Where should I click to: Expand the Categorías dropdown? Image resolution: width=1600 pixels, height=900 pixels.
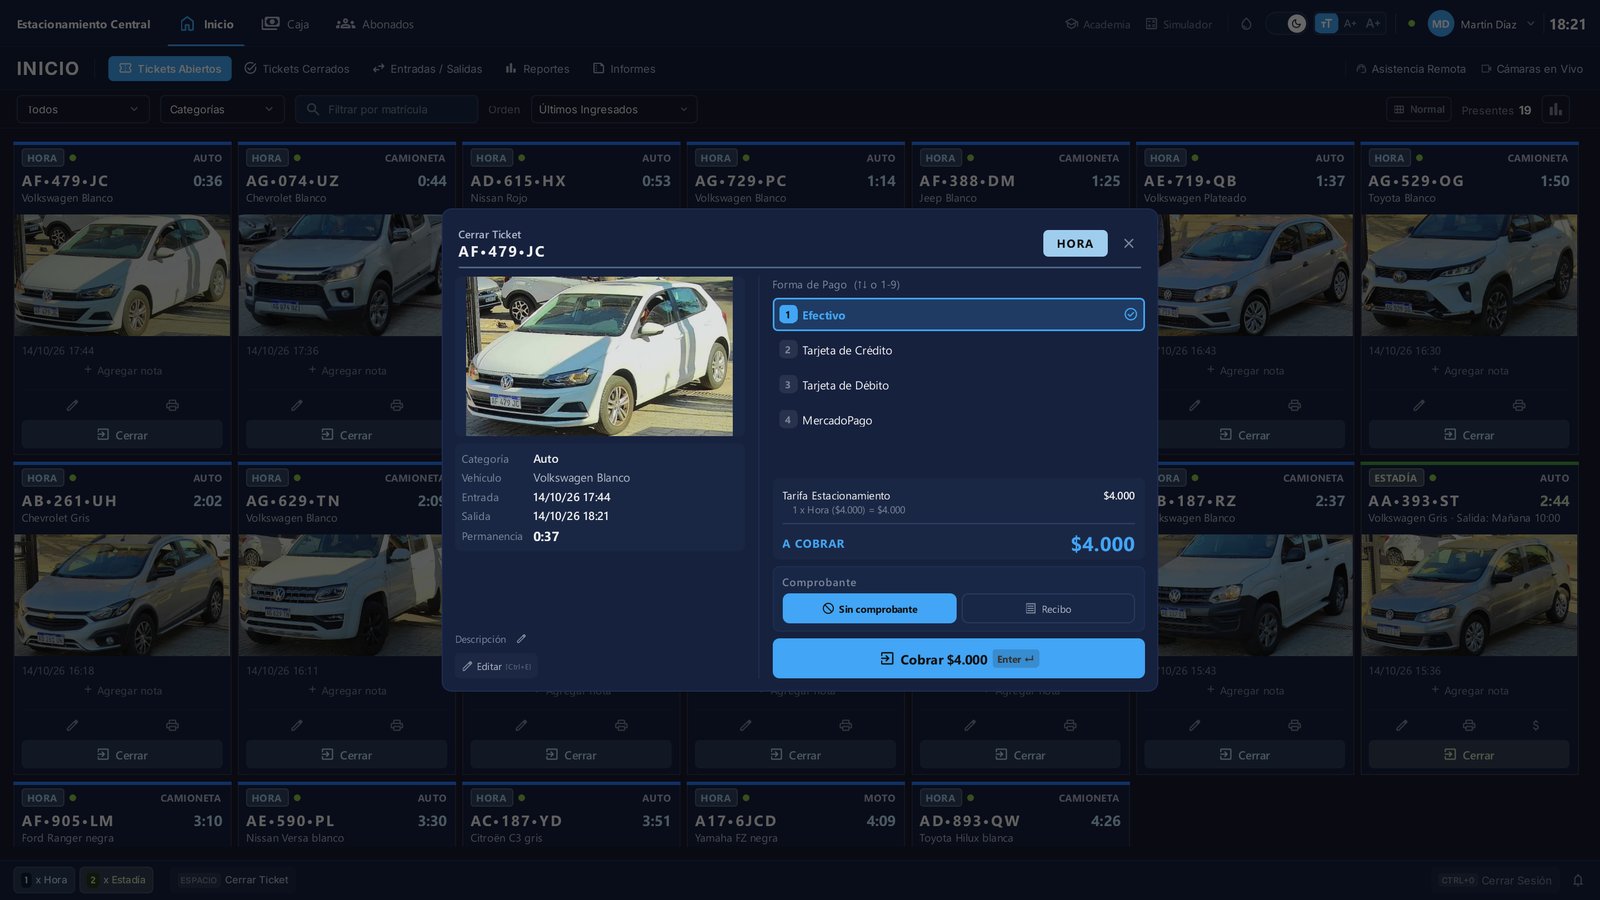222,109
